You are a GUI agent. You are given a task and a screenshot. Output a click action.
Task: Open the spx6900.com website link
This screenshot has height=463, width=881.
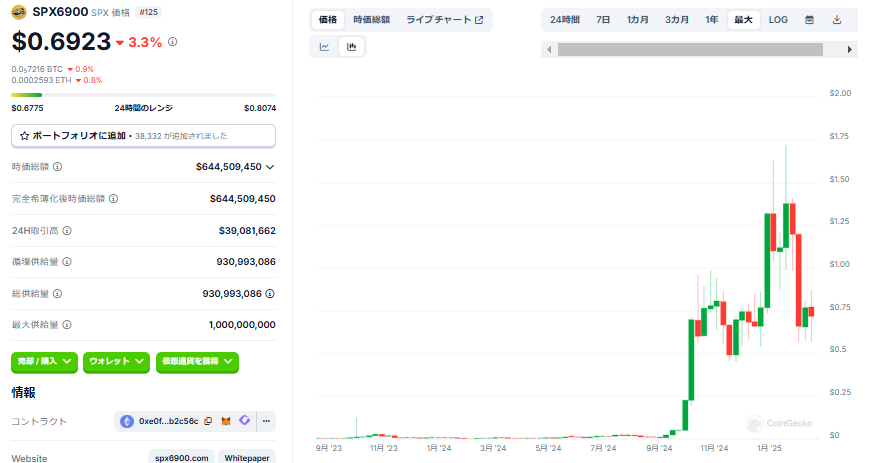coord(182,458)
